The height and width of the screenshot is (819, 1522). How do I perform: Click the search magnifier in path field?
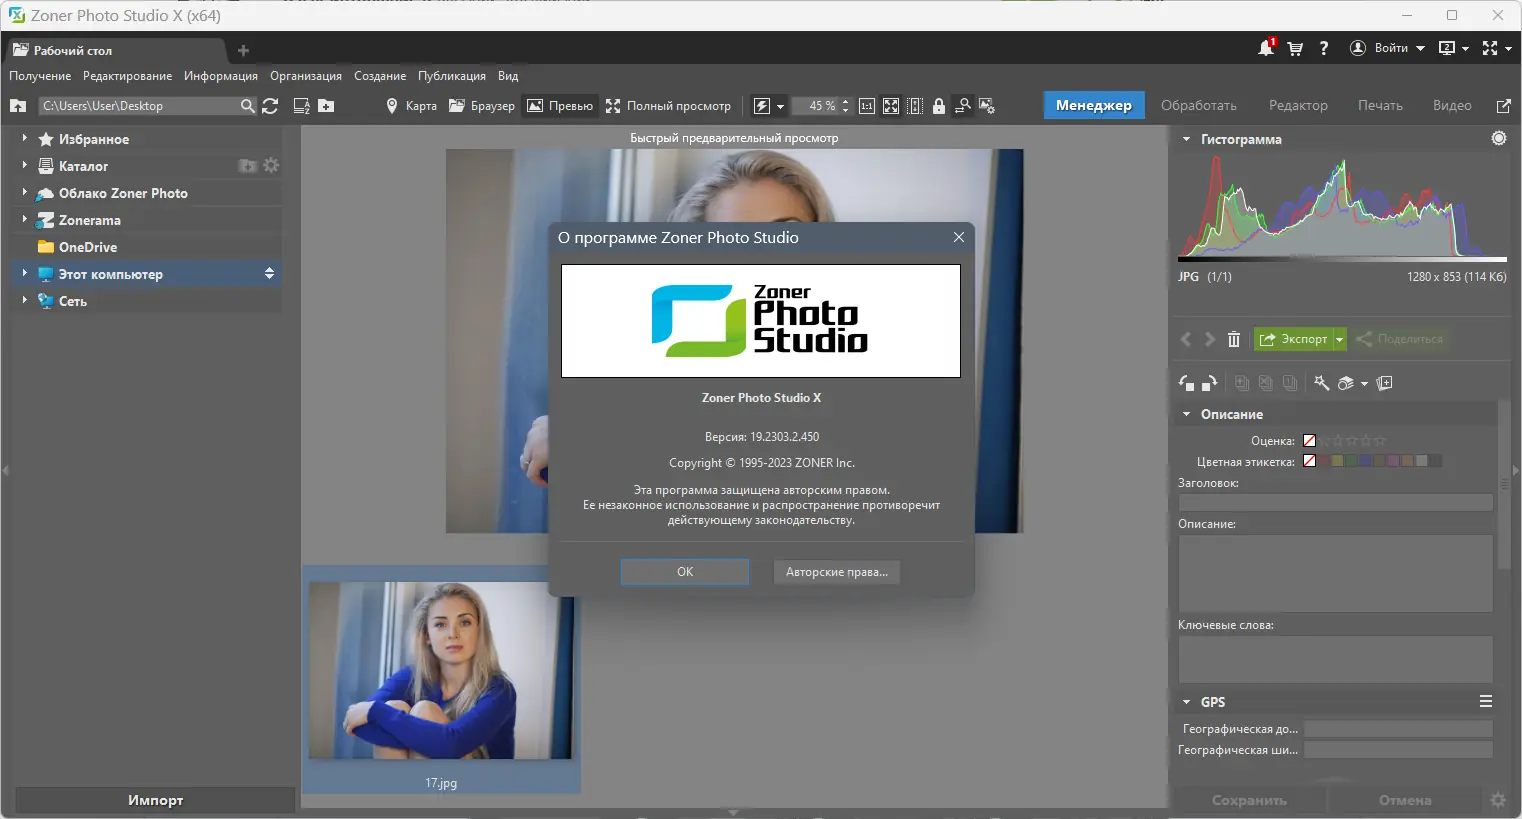coord(248,106)
